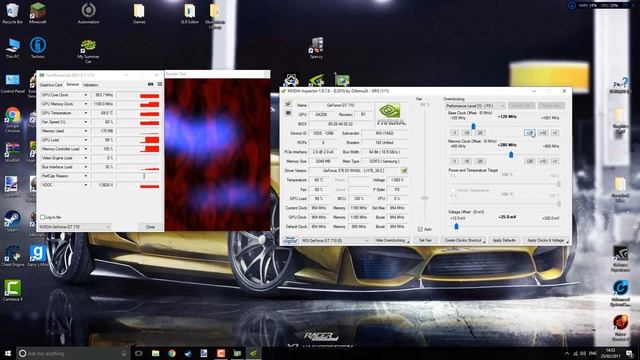Open Steam from the desktop
The height and width of the screenshot is (360, 640).
[13, 221]
